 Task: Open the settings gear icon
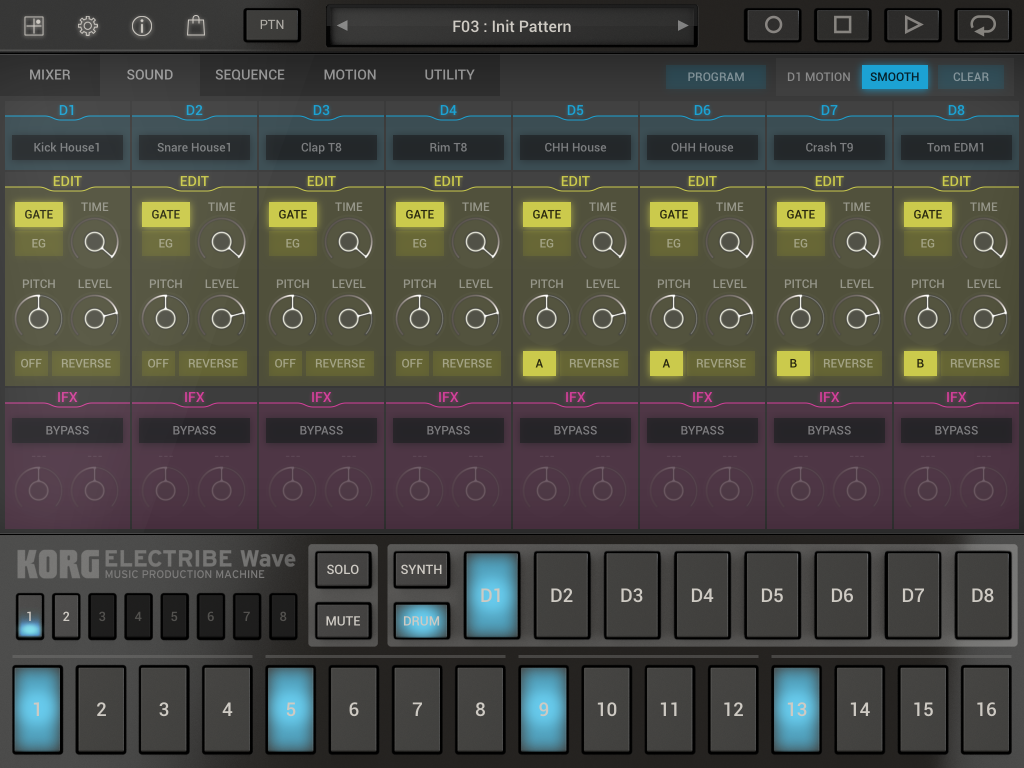point(88,26)
